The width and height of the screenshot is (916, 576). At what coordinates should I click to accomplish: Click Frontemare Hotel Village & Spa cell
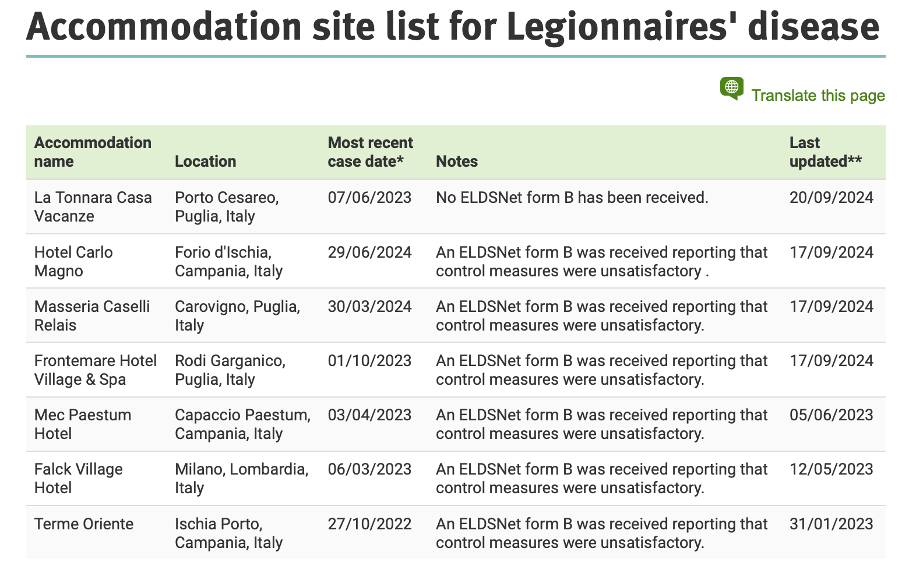tap(95, 370)
